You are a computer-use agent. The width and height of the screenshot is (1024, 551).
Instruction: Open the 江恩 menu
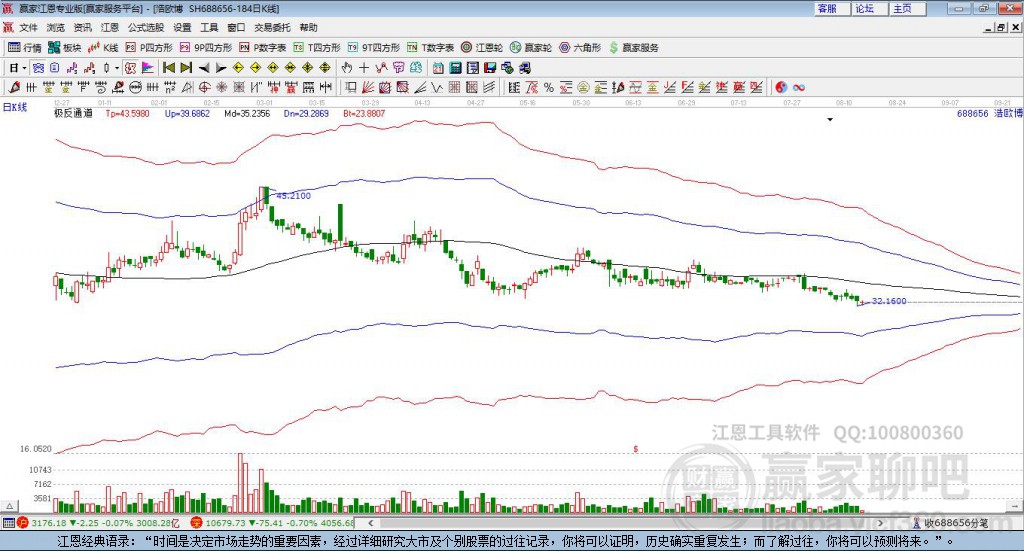click(110, 27)
